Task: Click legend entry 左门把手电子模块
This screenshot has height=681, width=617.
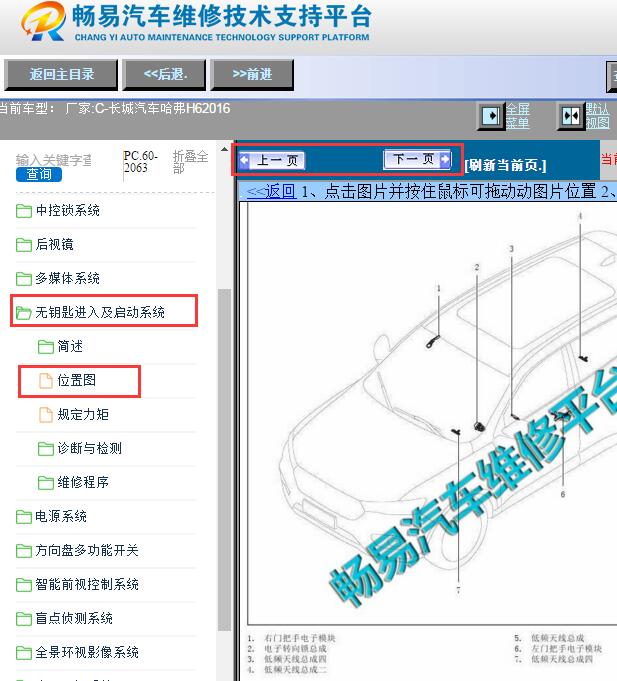Action: click(567, 648)
